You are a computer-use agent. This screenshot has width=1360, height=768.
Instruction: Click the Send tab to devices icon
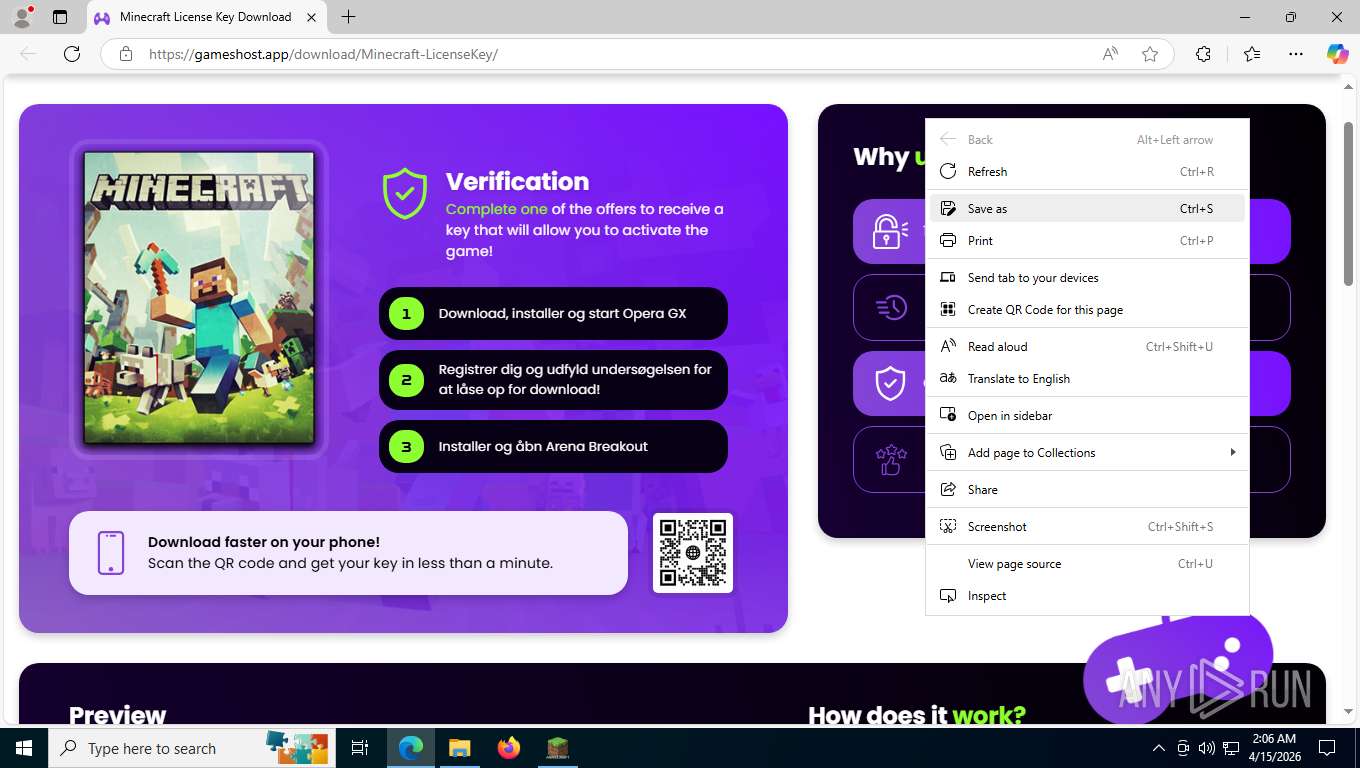[x=948, y=278]
